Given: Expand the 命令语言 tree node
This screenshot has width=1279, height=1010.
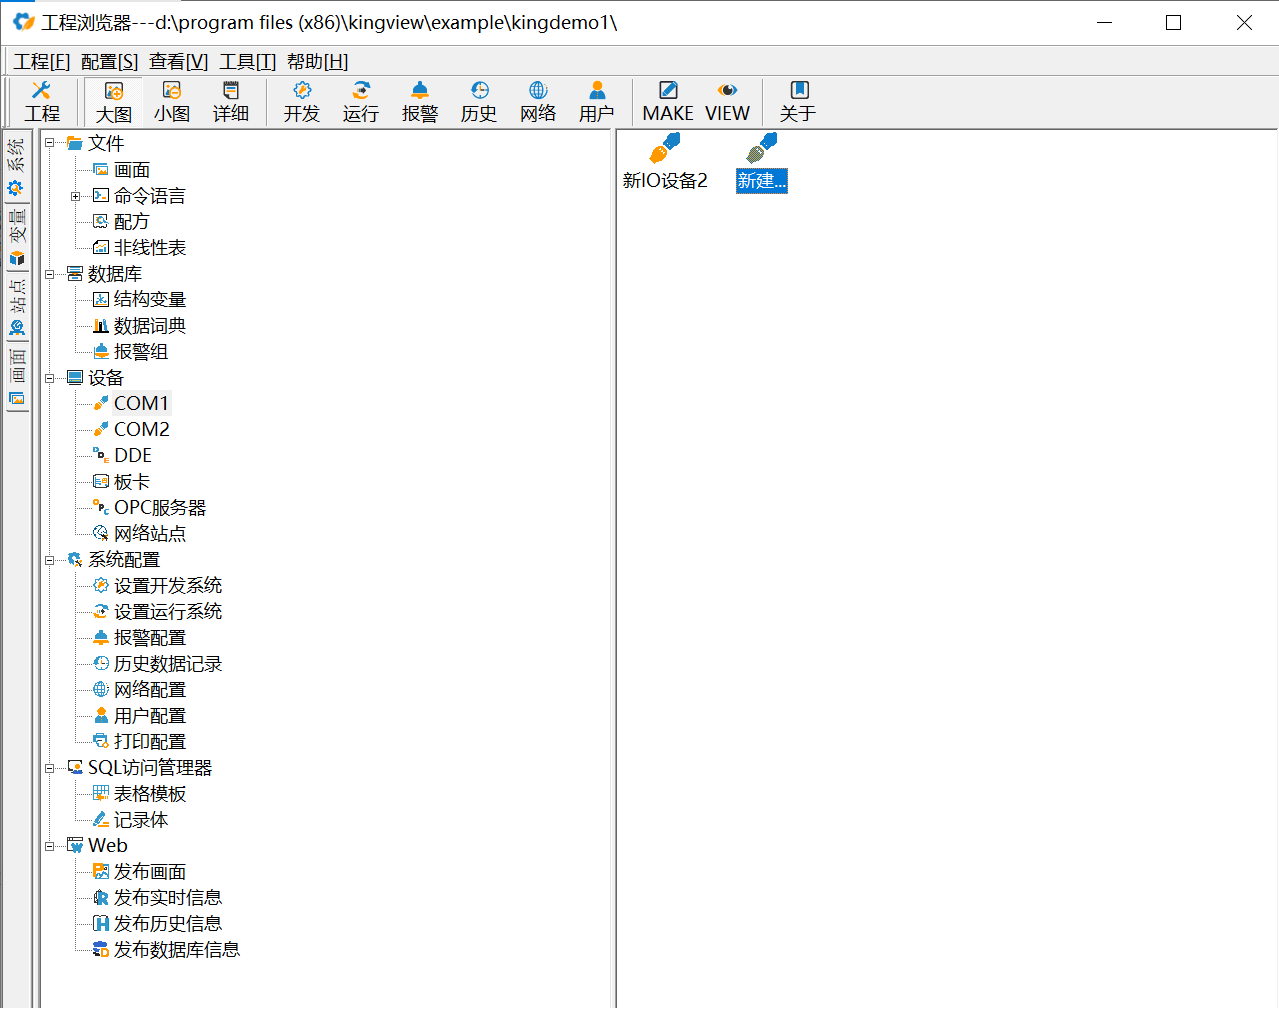Looking at the screenshot, I should coord(75,196).
